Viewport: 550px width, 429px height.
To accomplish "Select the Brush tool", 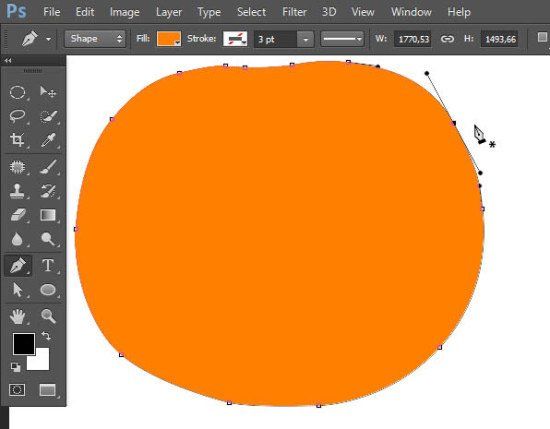I will 48,167.
